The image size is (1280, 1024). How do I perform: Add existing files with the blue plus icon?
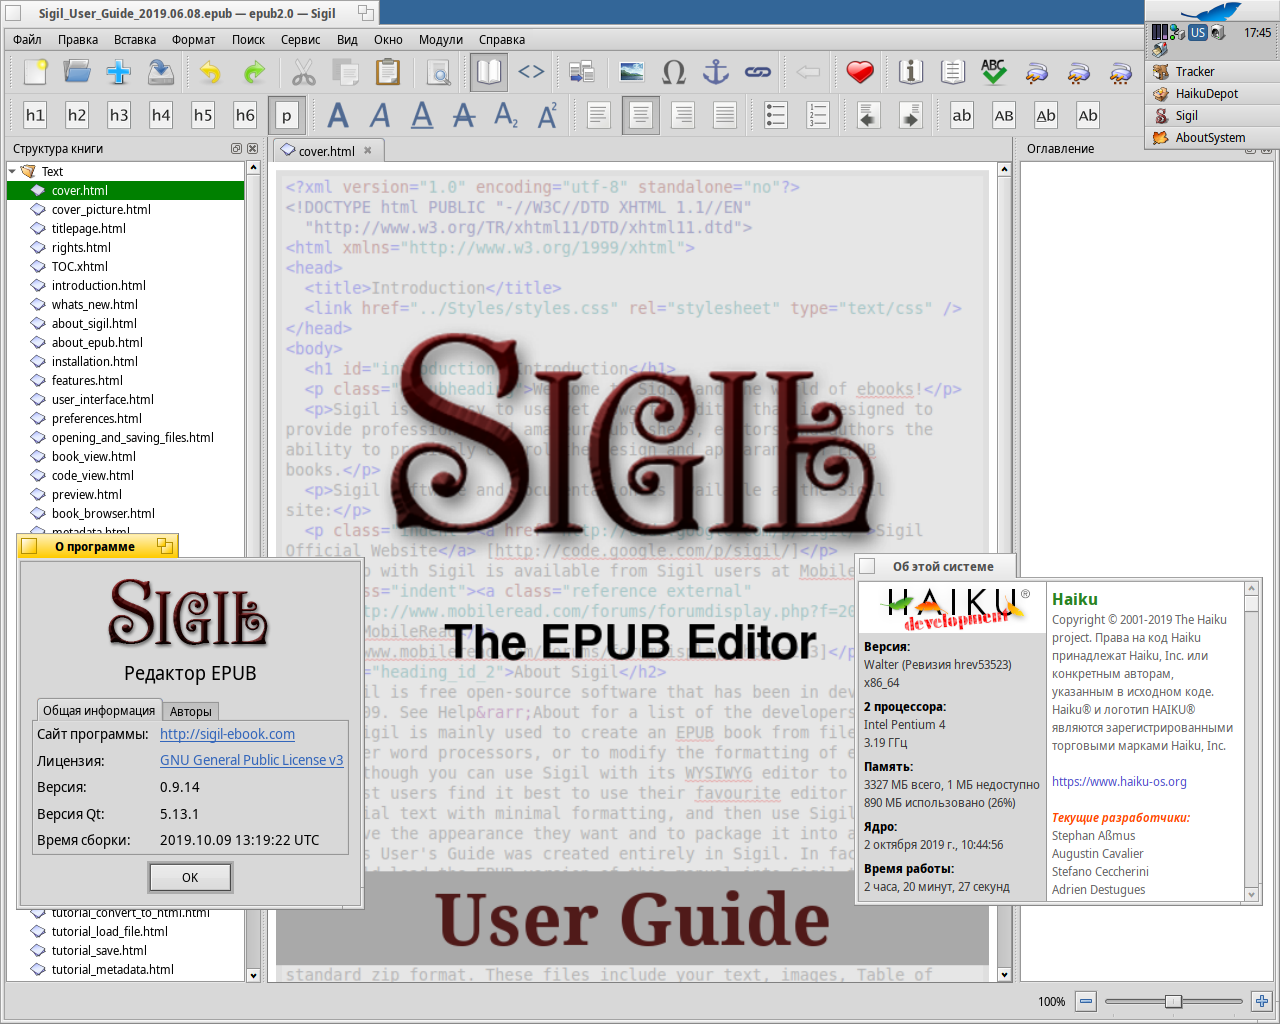pos(119,72)
